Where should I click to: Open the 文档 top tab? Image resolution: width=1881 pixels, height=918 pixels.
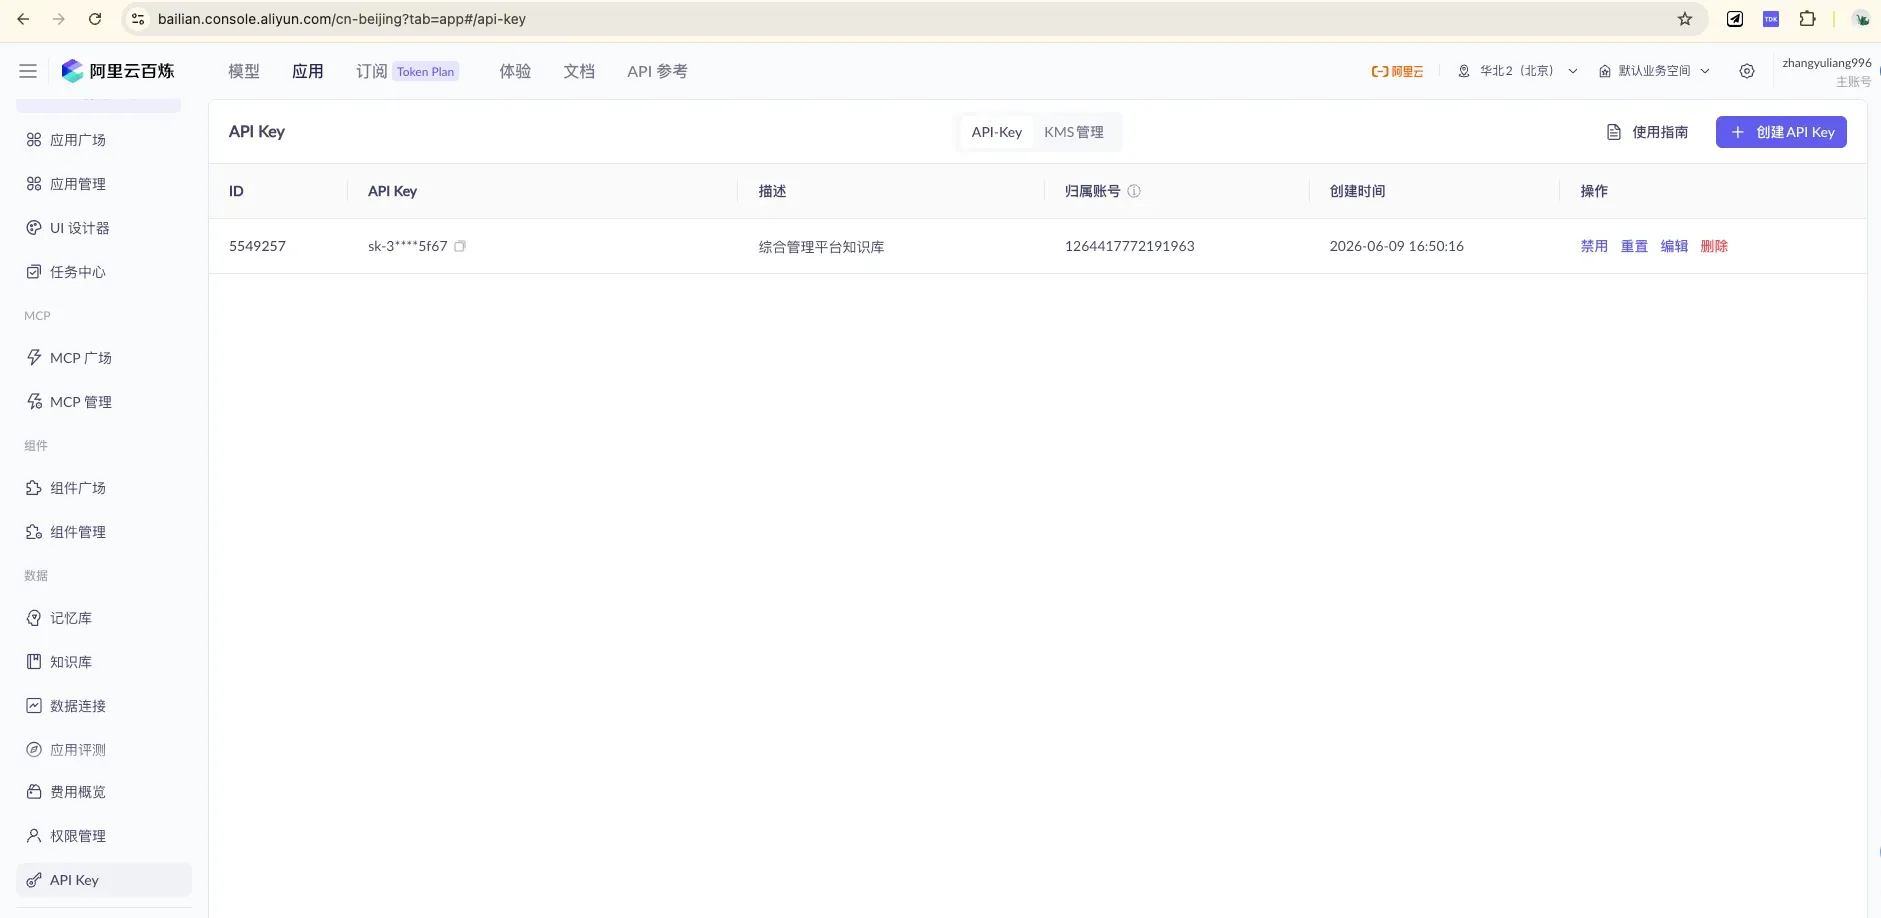pos(579,71)
